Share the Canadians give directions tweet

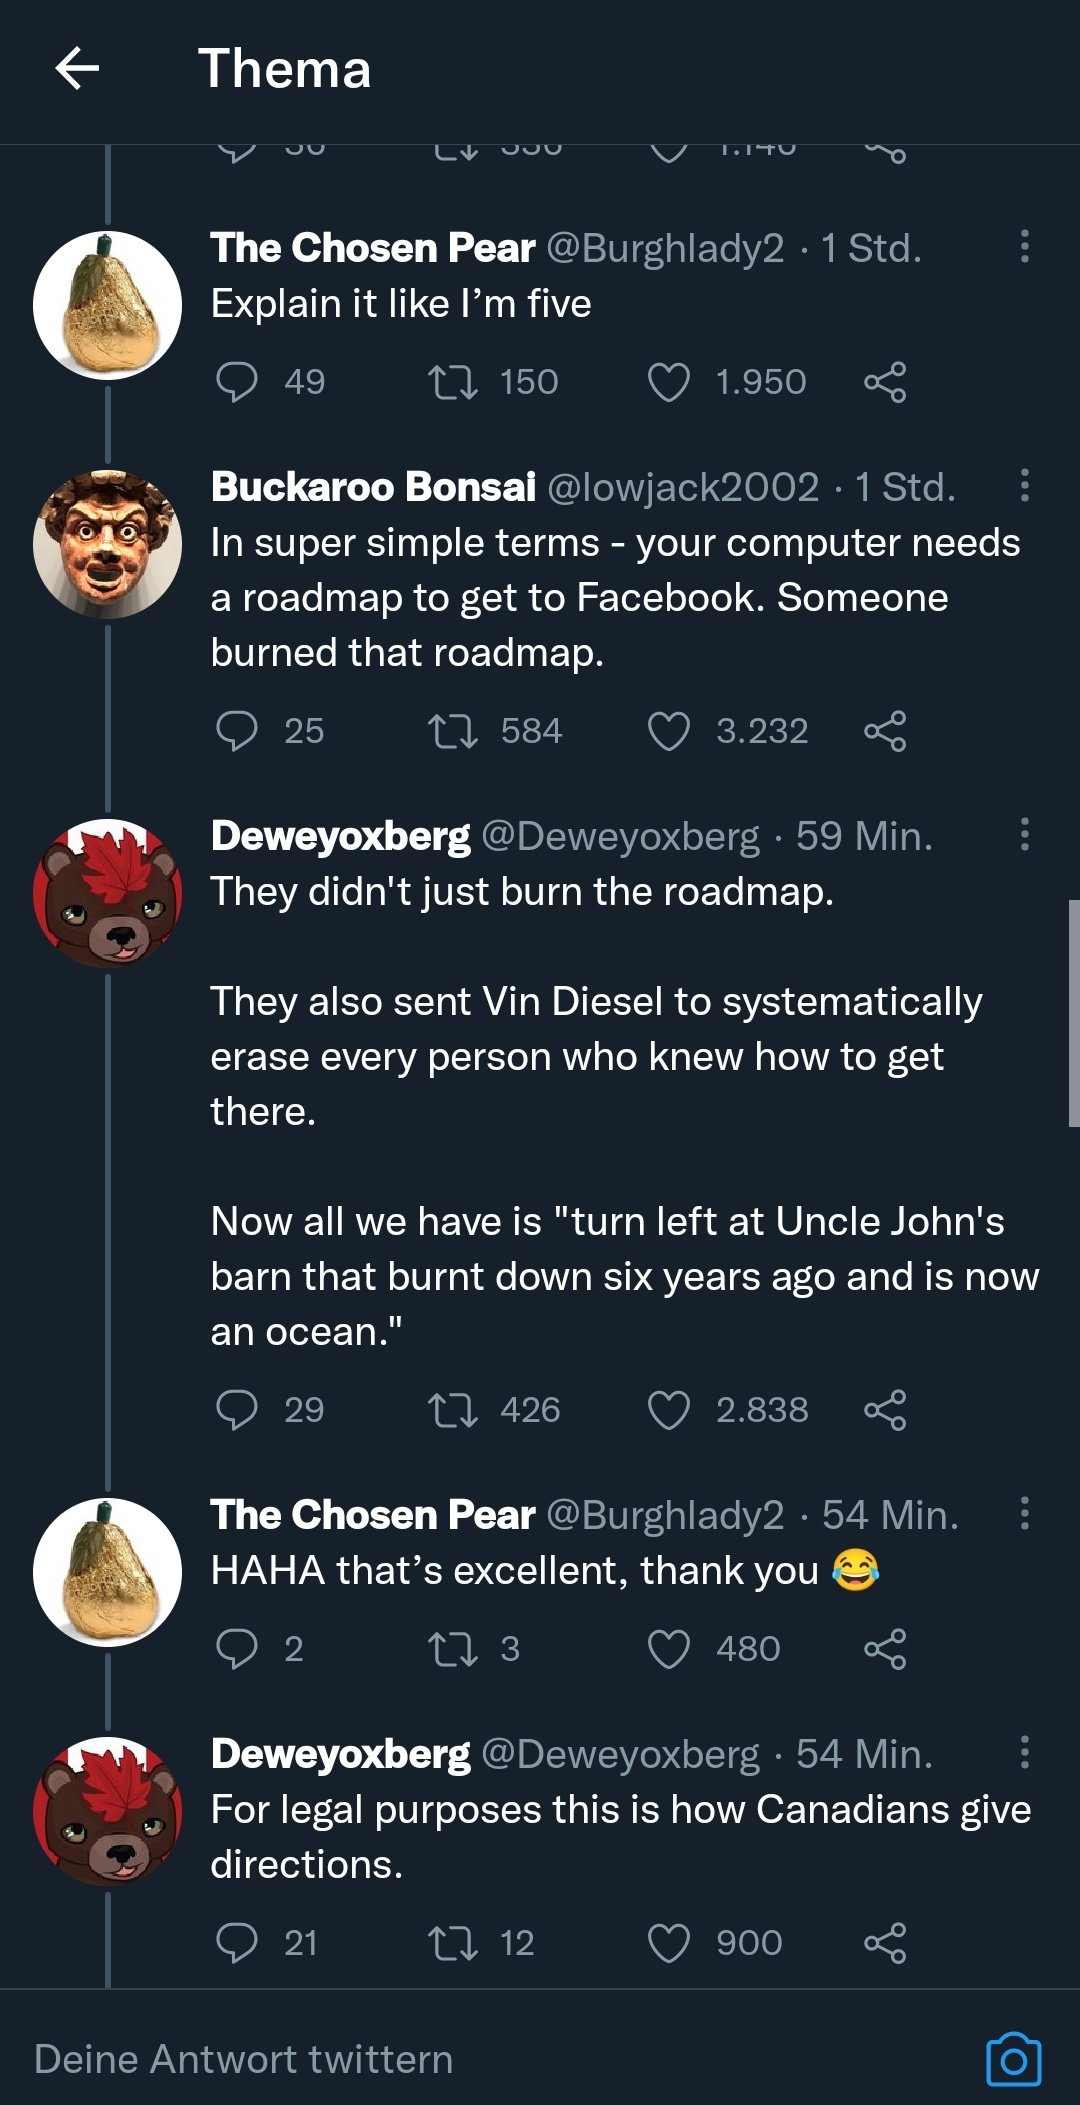(885, 1943)
